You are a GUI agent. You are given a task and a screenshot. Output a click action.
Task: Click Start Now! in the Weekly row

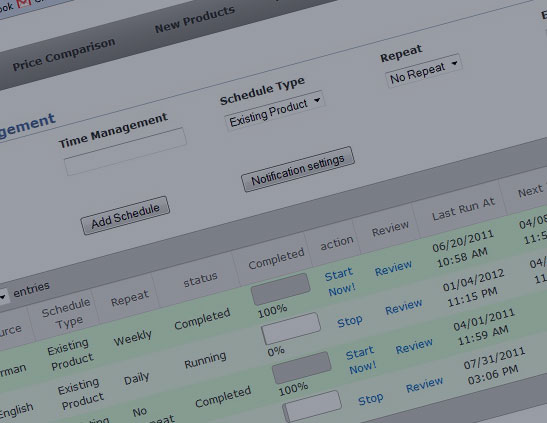340,282
